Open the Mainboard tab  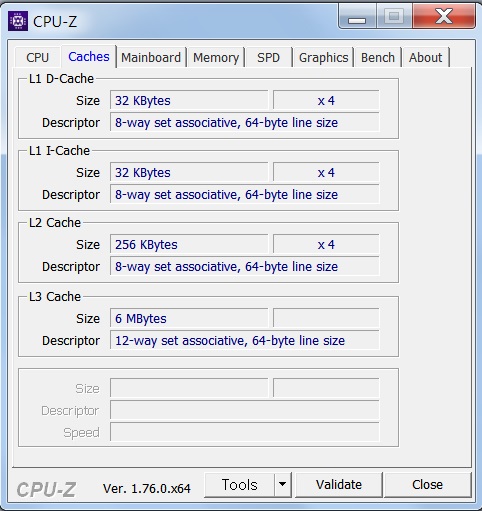click(x=151, y=57)
